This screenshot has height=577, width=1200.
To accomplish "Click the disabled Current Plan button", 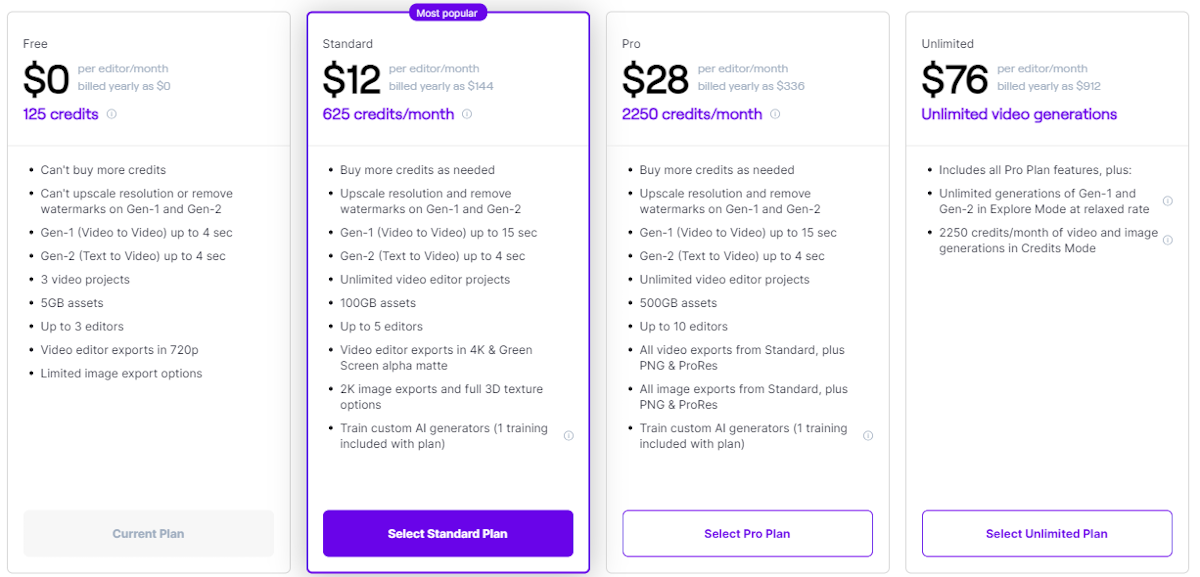I will click(148, 533).
